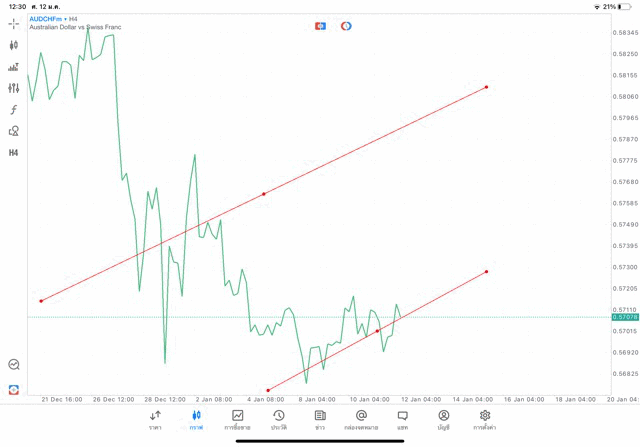Toggle the red-blue one-click trading button
This screenshot has height=447, width=640.
tap(320, 26)
